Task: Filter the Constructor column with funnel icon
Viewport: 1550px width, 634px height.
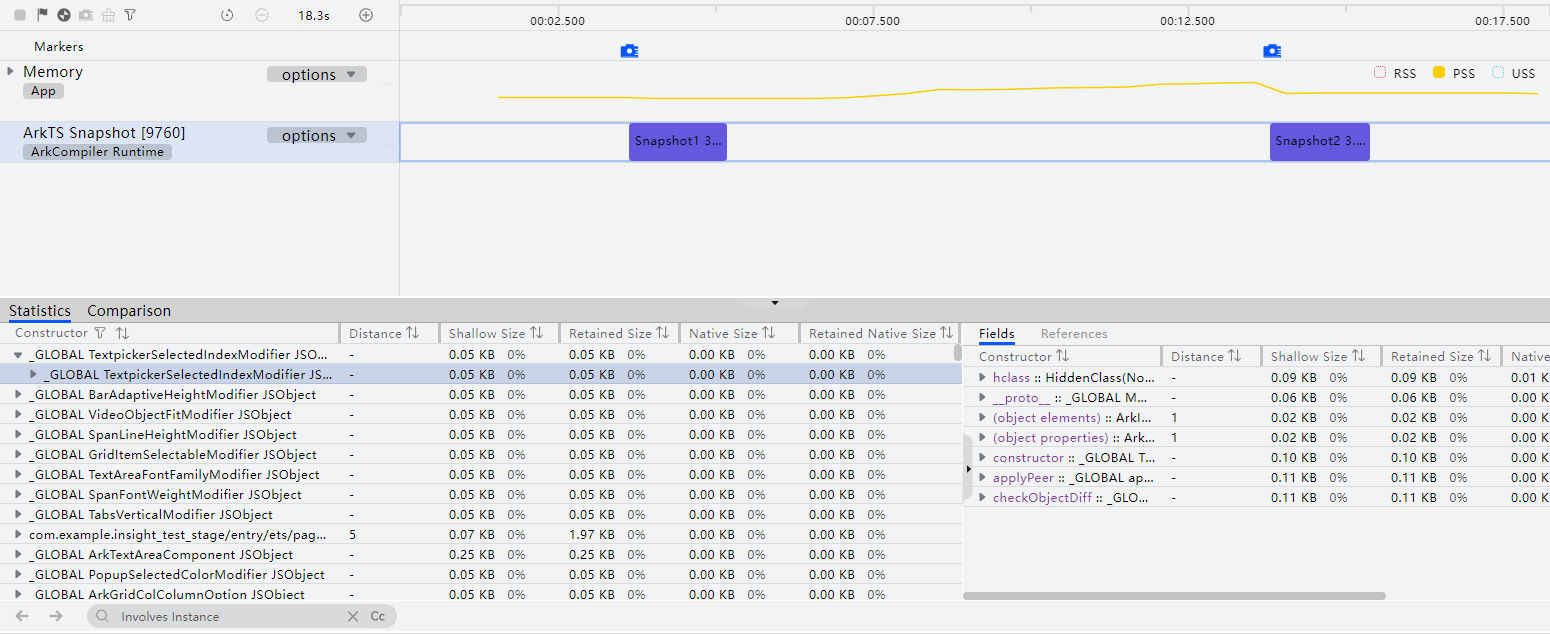Action: coord(100,333)
